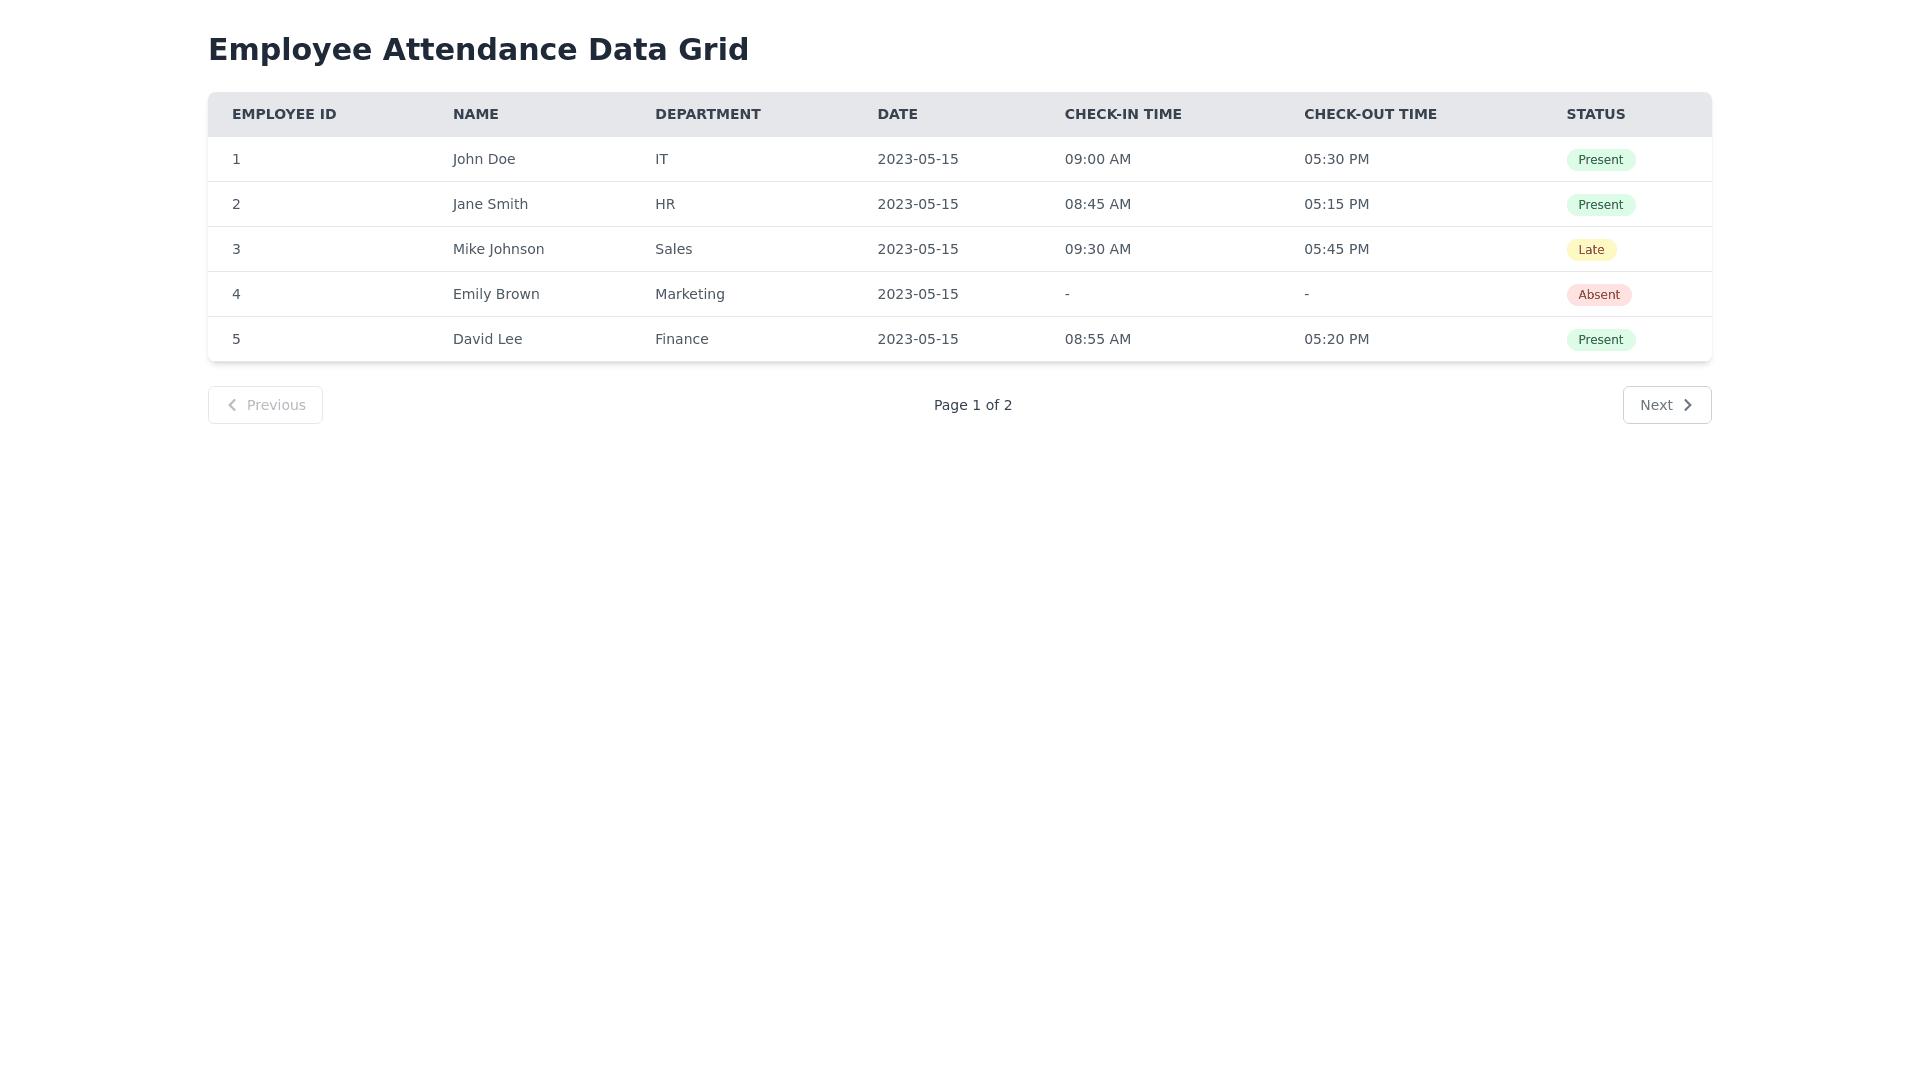This screenshot has width=1920, height=1080.
Task: Click the Previous page chevron icon
Action: click(x=232, y=405)
